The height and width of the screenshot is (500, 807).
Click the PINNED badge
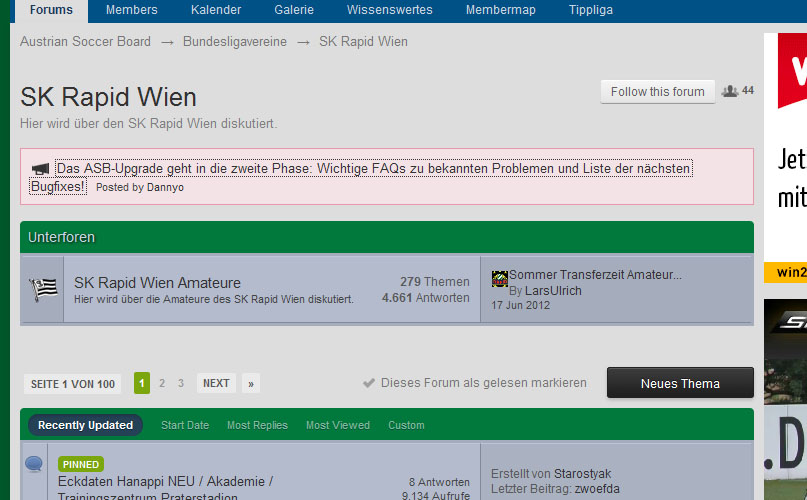coord(81,464)
